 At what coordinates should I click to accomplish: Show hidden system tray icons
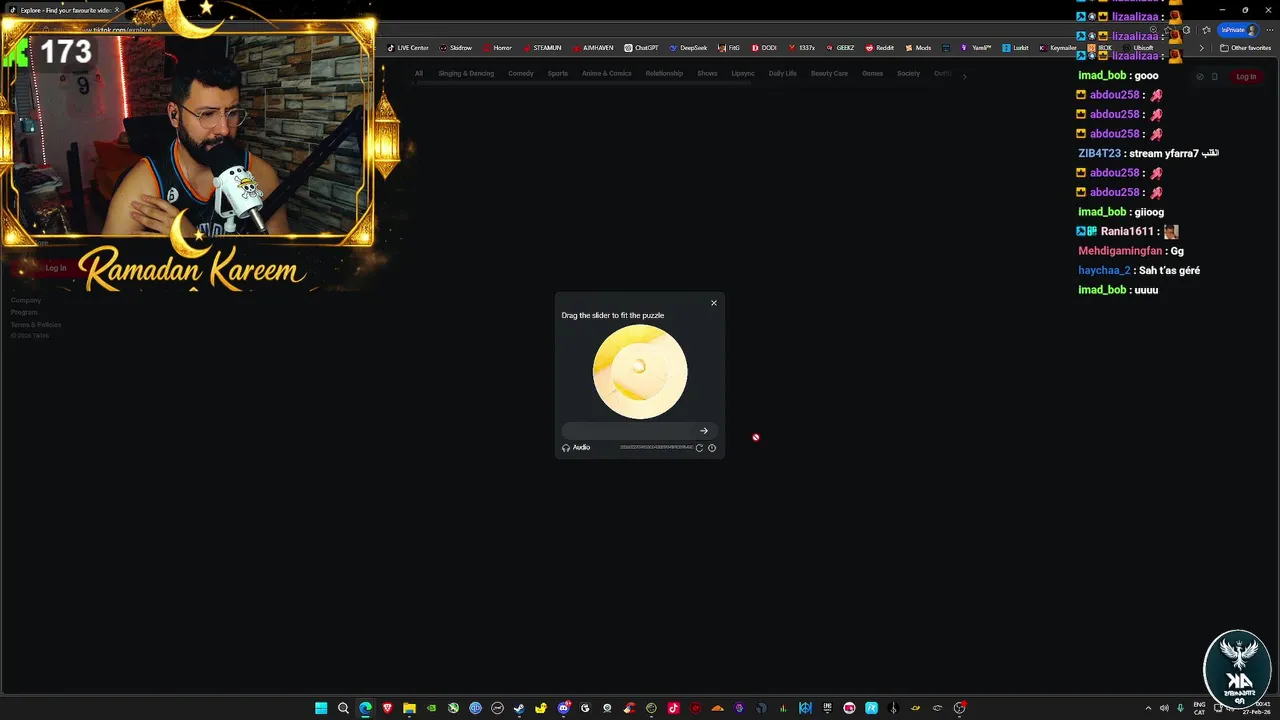1148,708
